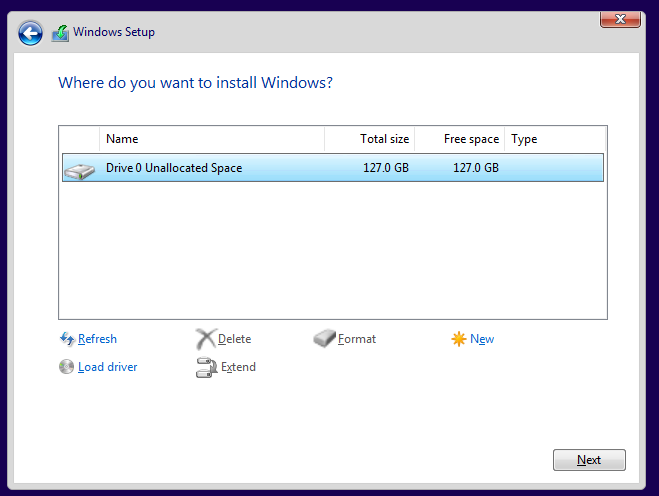Click the back arrow button

point(31,33)
